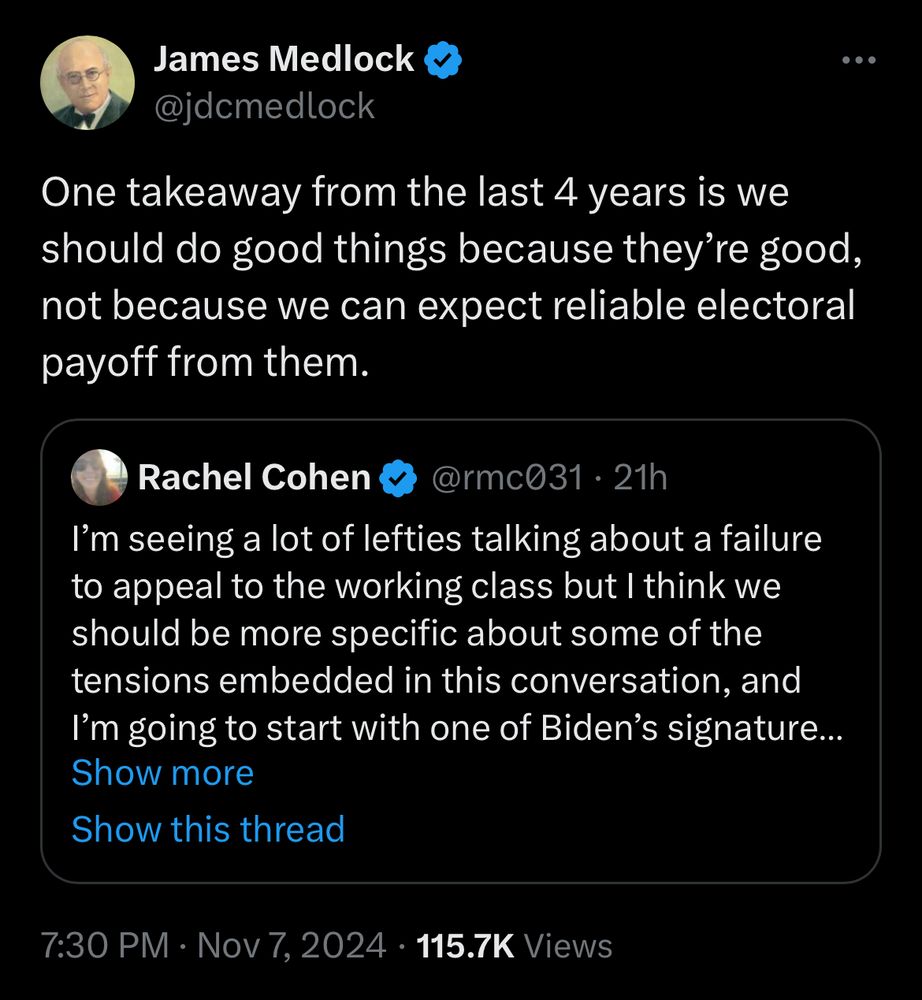Click the @jdcmedlock handle
Viewport: 922px width, 1000px height.
pyautogui.click(x=264, y=106)
